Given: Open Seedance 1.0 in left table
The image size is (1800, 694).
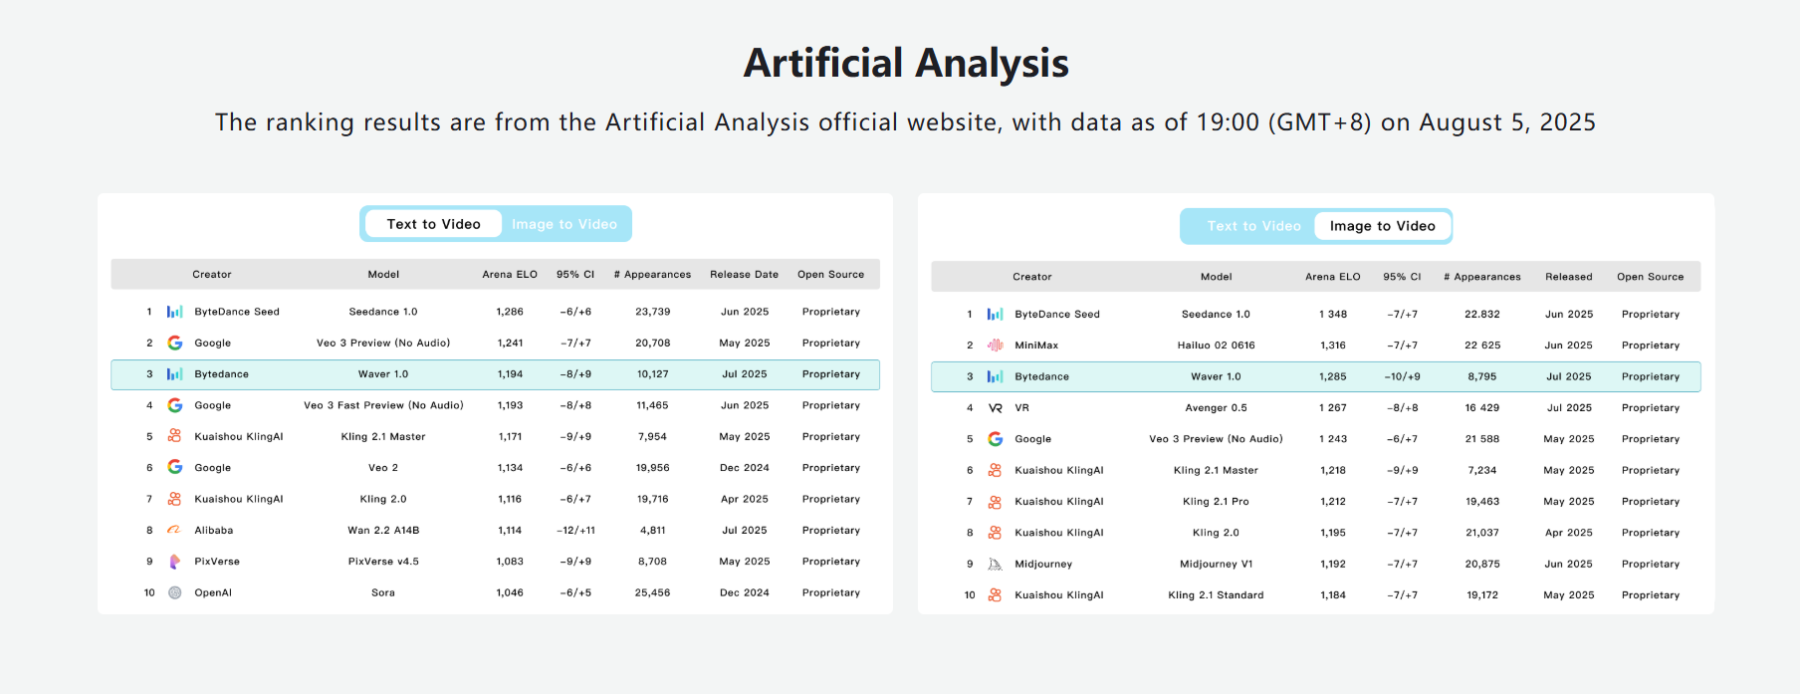Looking at the screenshot, I should click(x=383, y=312).
